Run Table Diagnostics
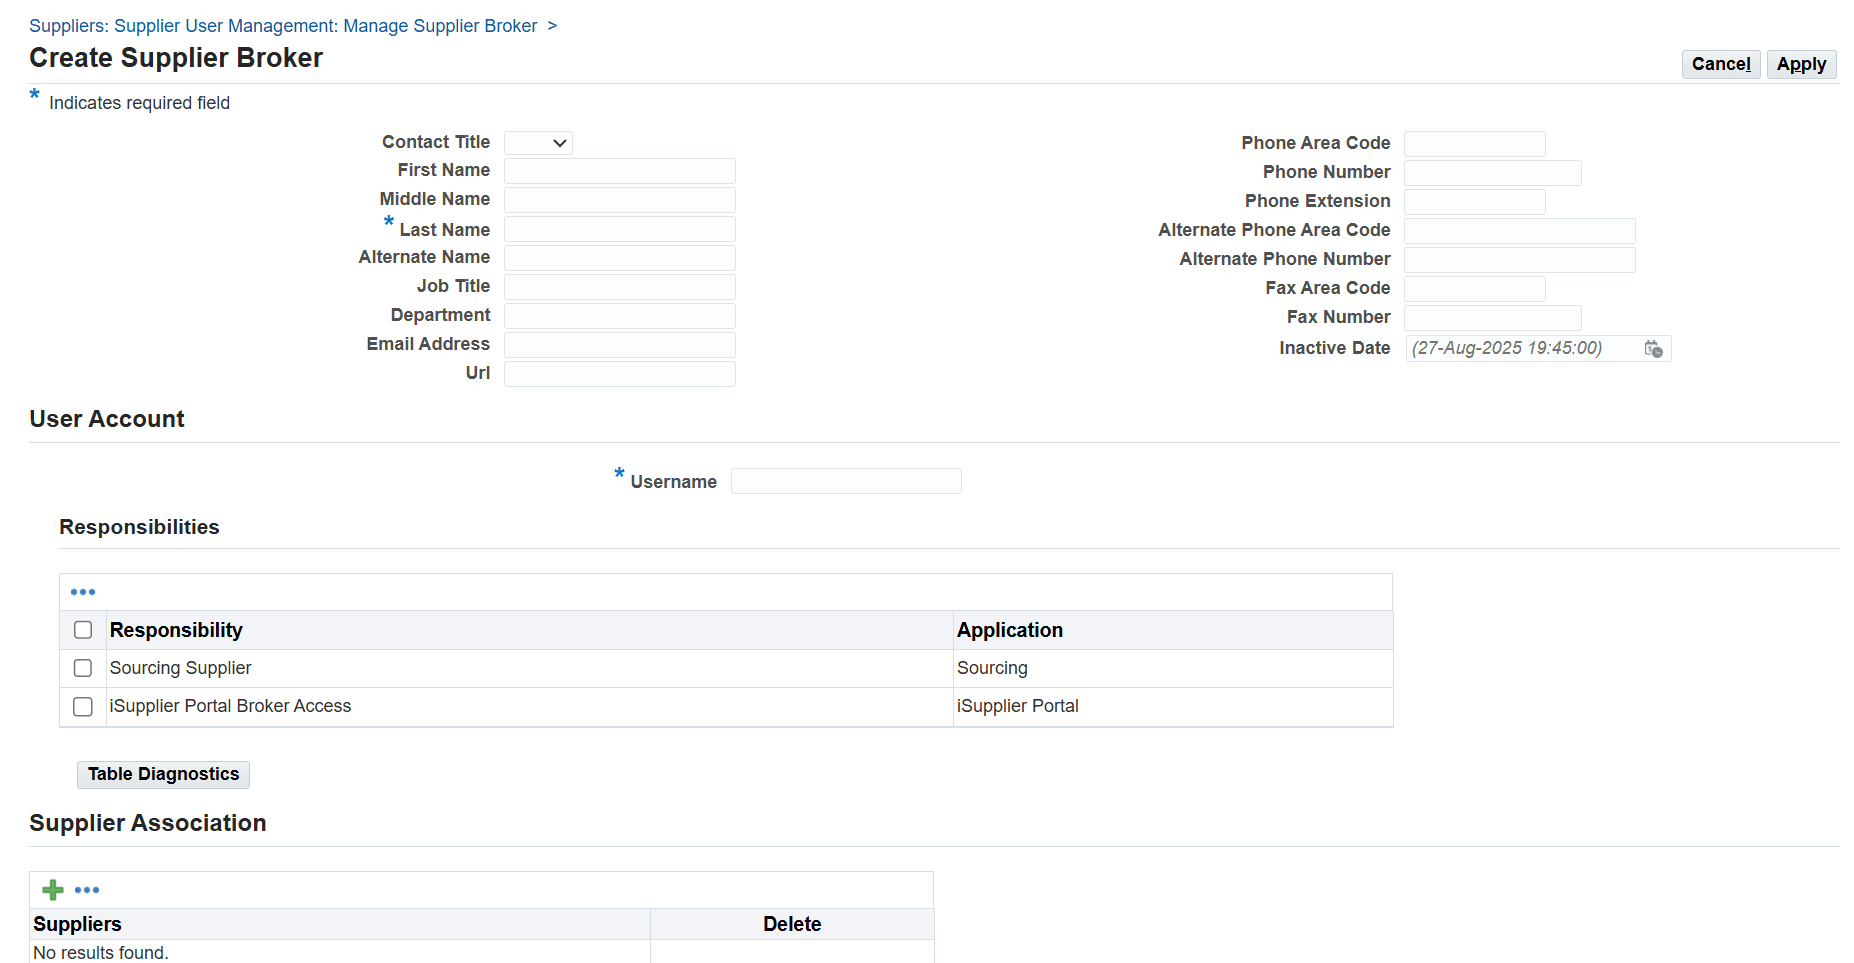 click(162, 774)
